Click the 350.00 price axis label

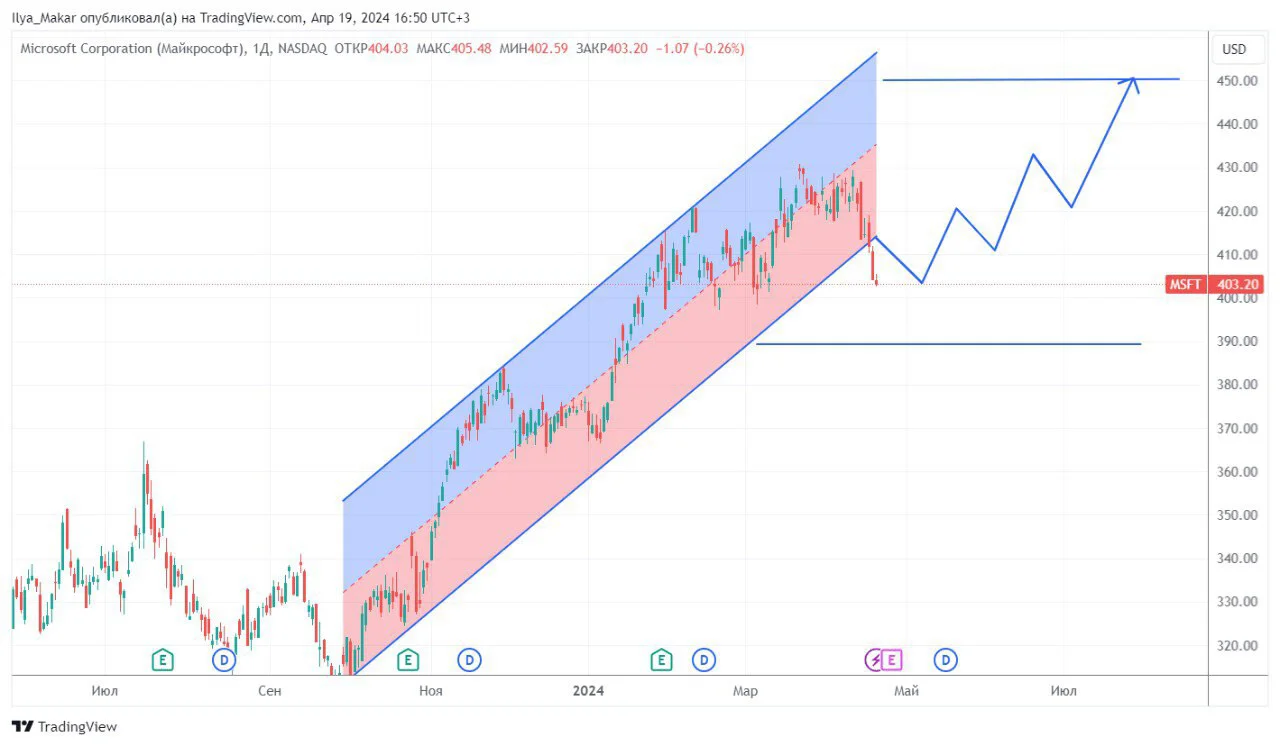pos(1236,515)
